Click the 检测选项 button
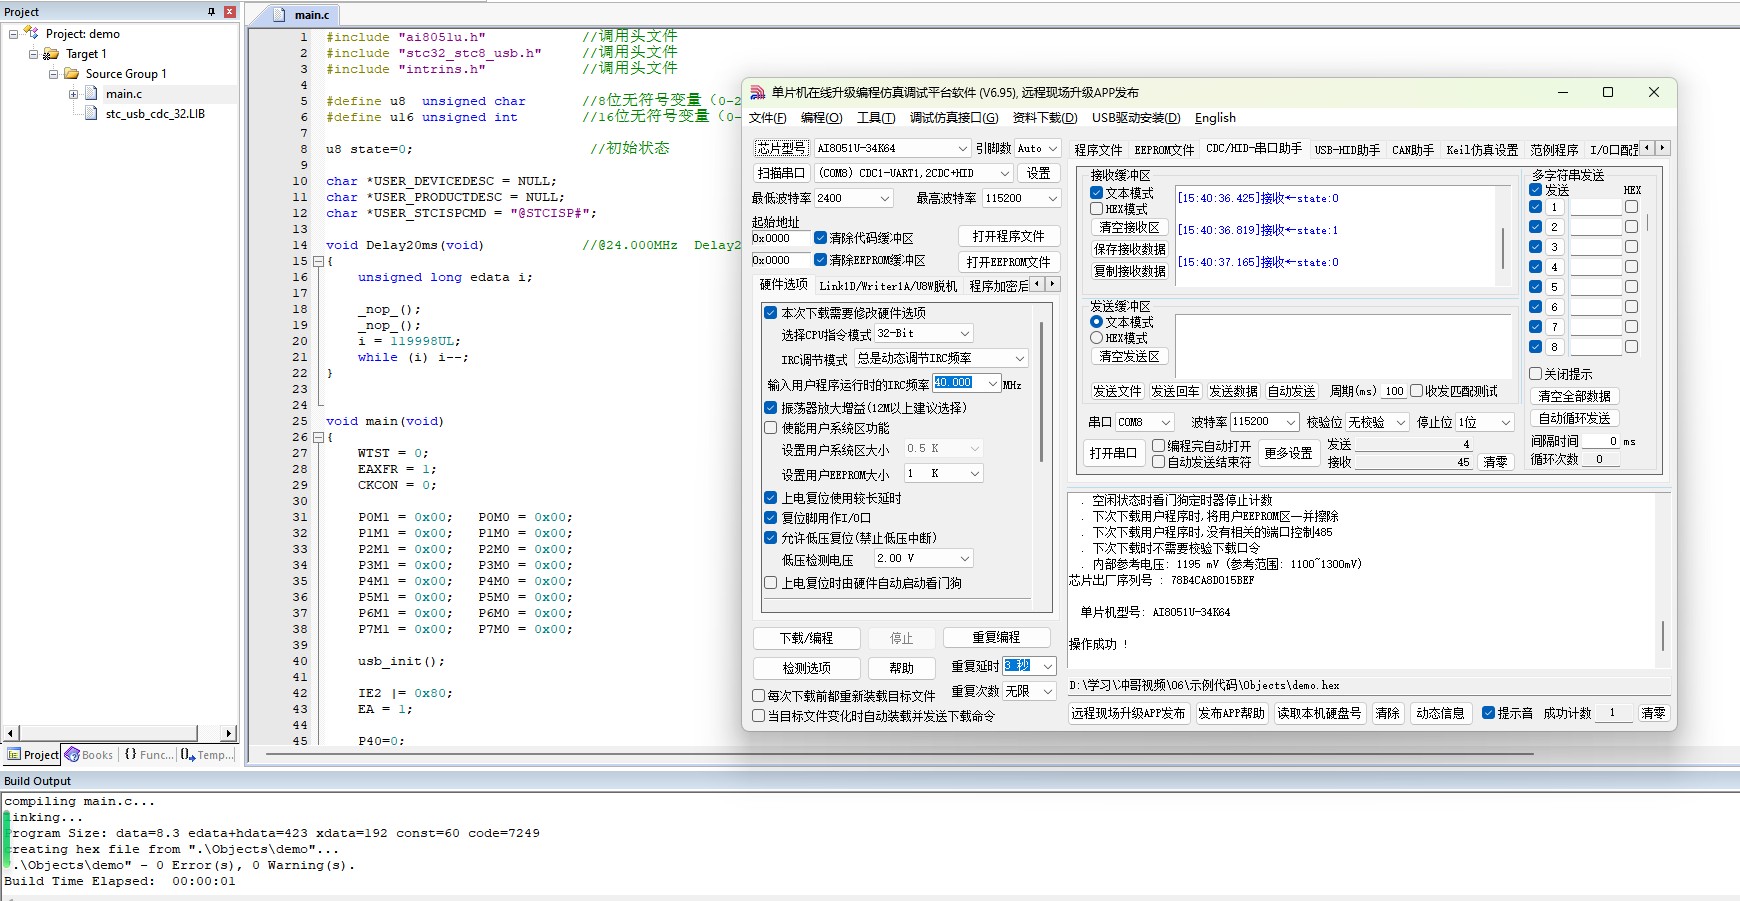The height and width of the screenshot is (901, 1740). tap(806, 668)
